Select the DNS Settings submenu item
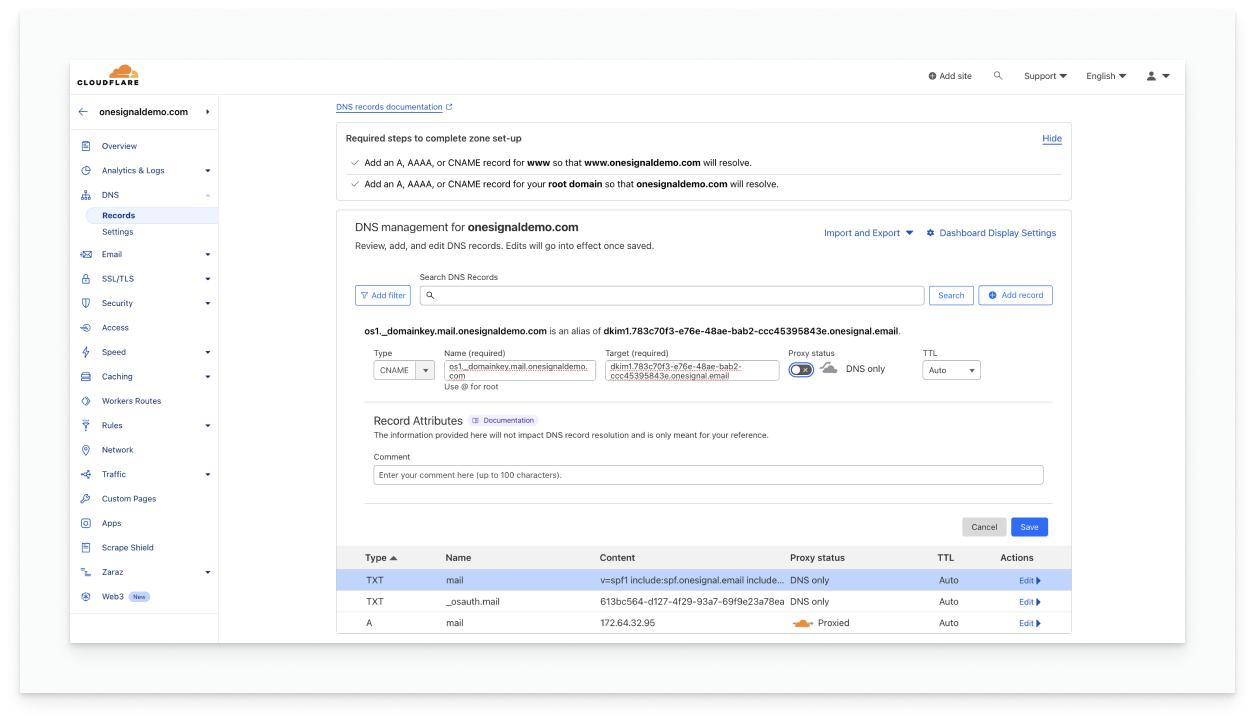The image size is (1255, 723). coord(117,232)
